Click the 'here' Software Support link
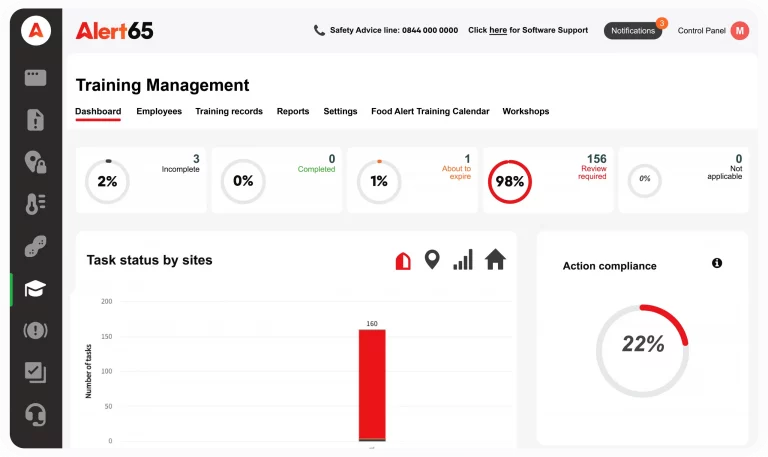Screen dimensions: 768x457 tap(497, 31)
